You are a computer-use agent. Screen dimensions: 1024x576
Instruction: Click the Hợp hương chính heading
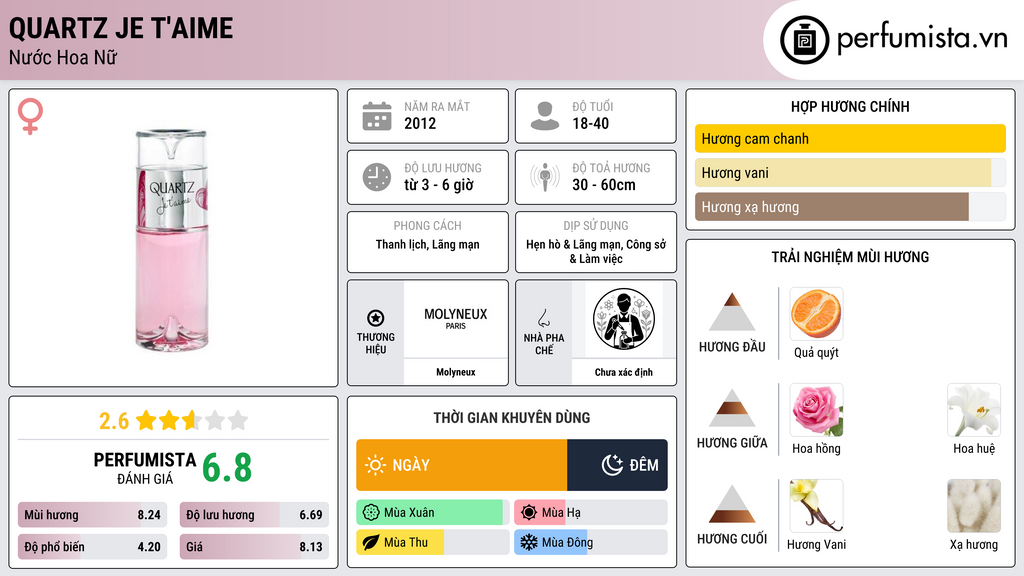pos(850,106)
